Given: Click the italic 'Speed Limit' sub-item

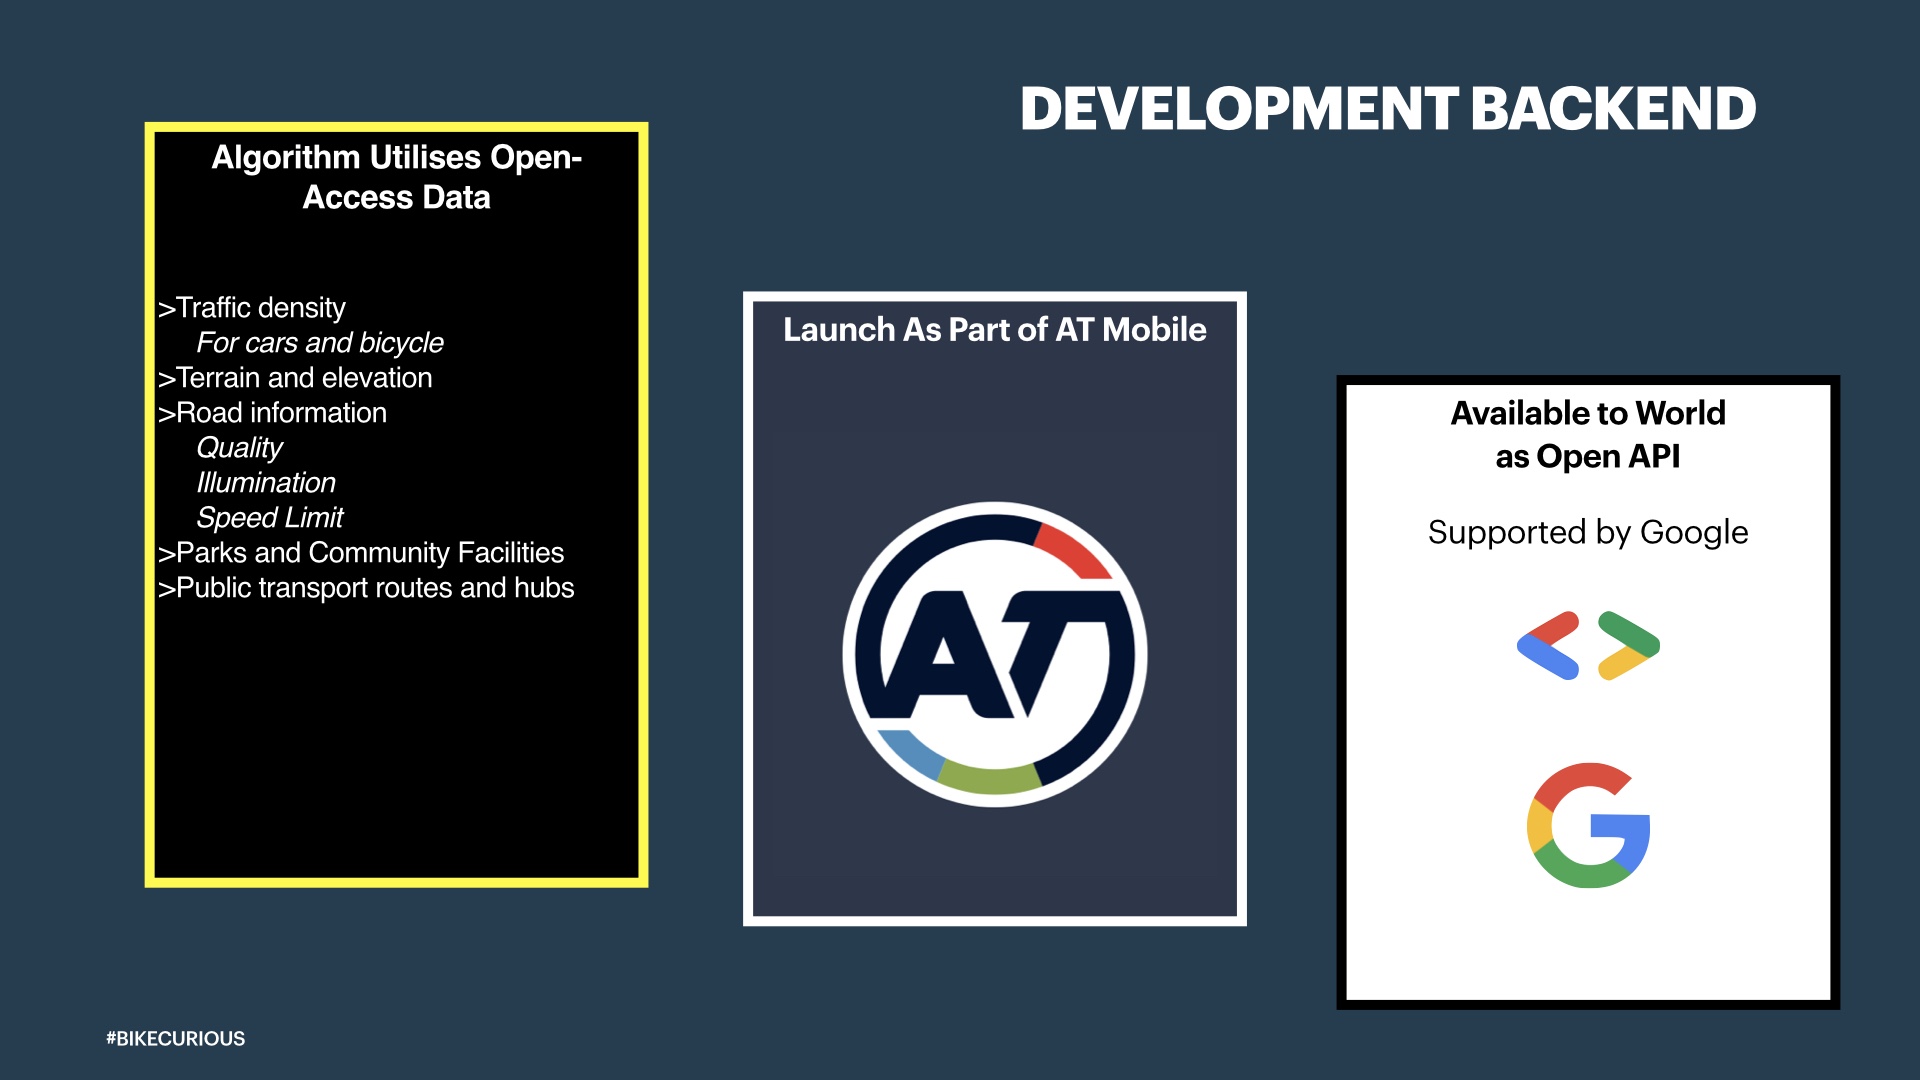Looking at the screenshot, I should click(269, 518).
